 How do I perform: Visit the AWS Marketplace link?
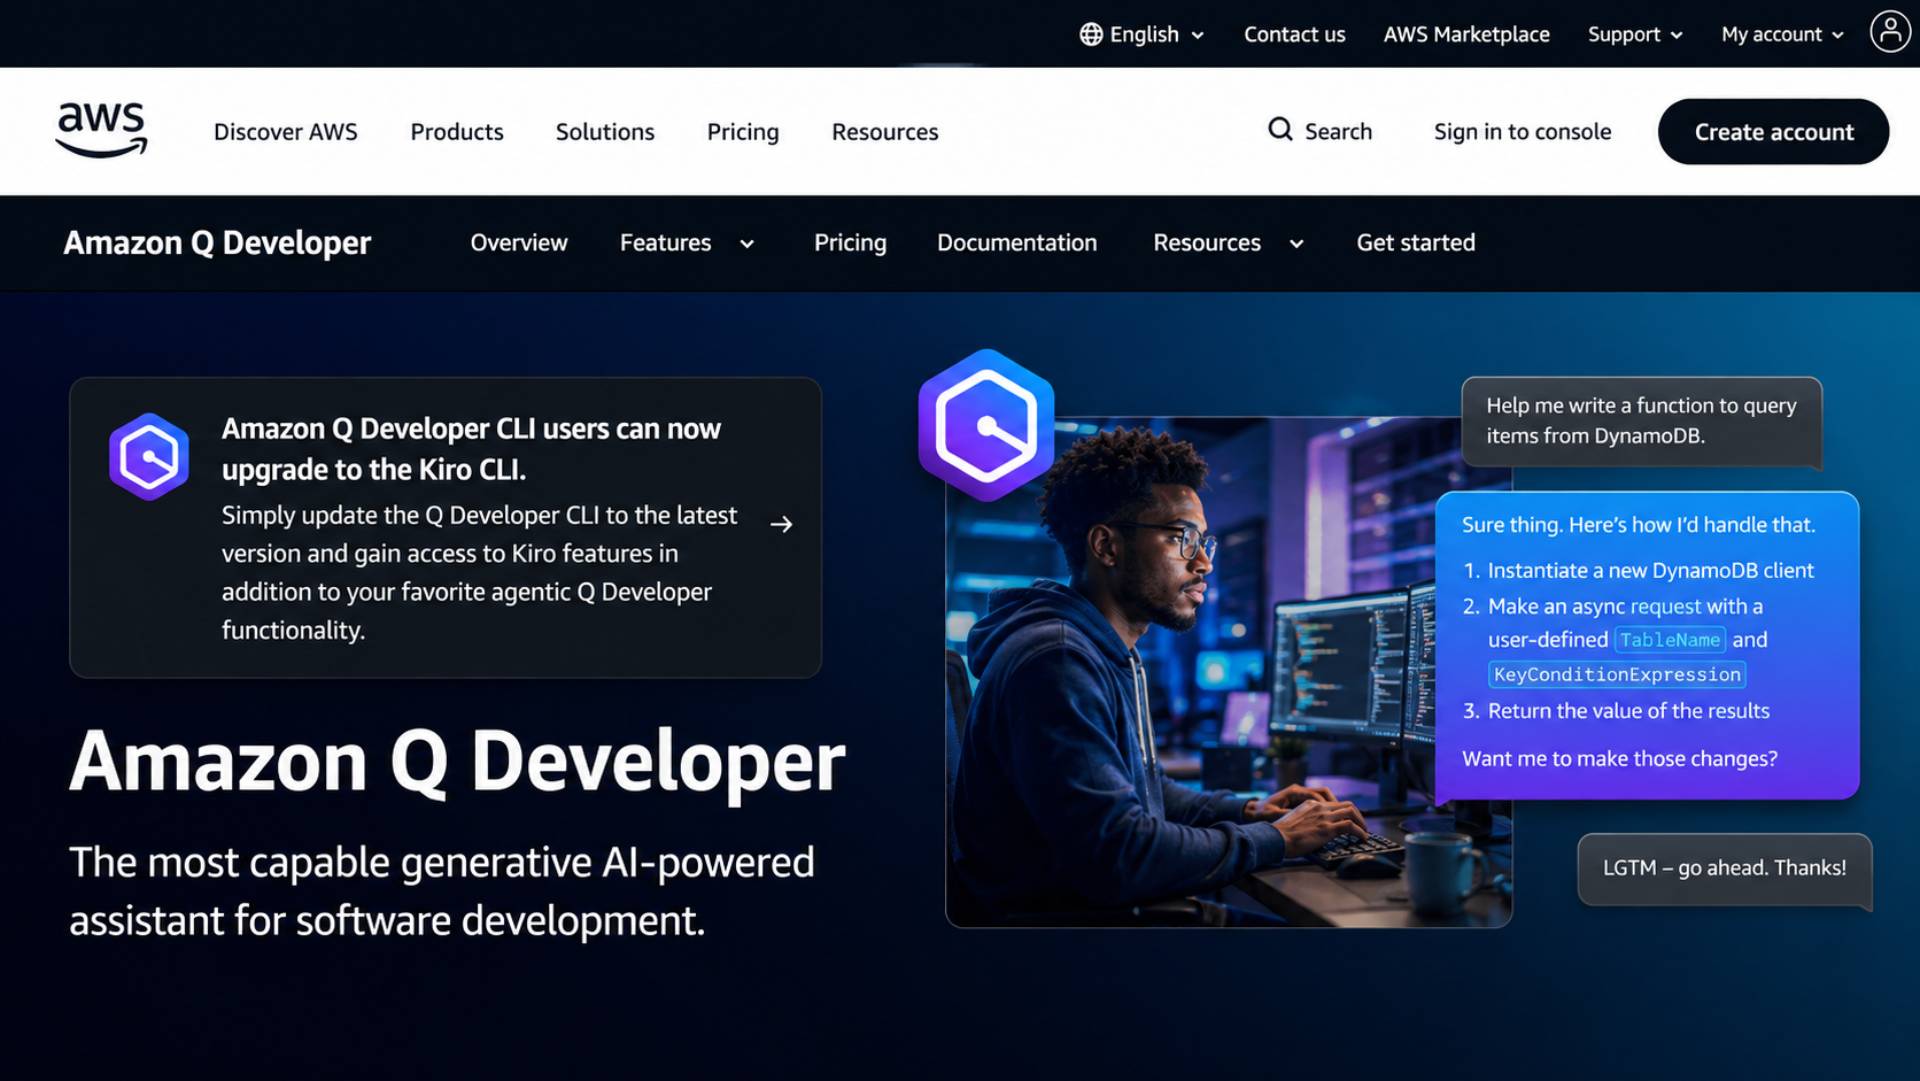[1466, 34]
